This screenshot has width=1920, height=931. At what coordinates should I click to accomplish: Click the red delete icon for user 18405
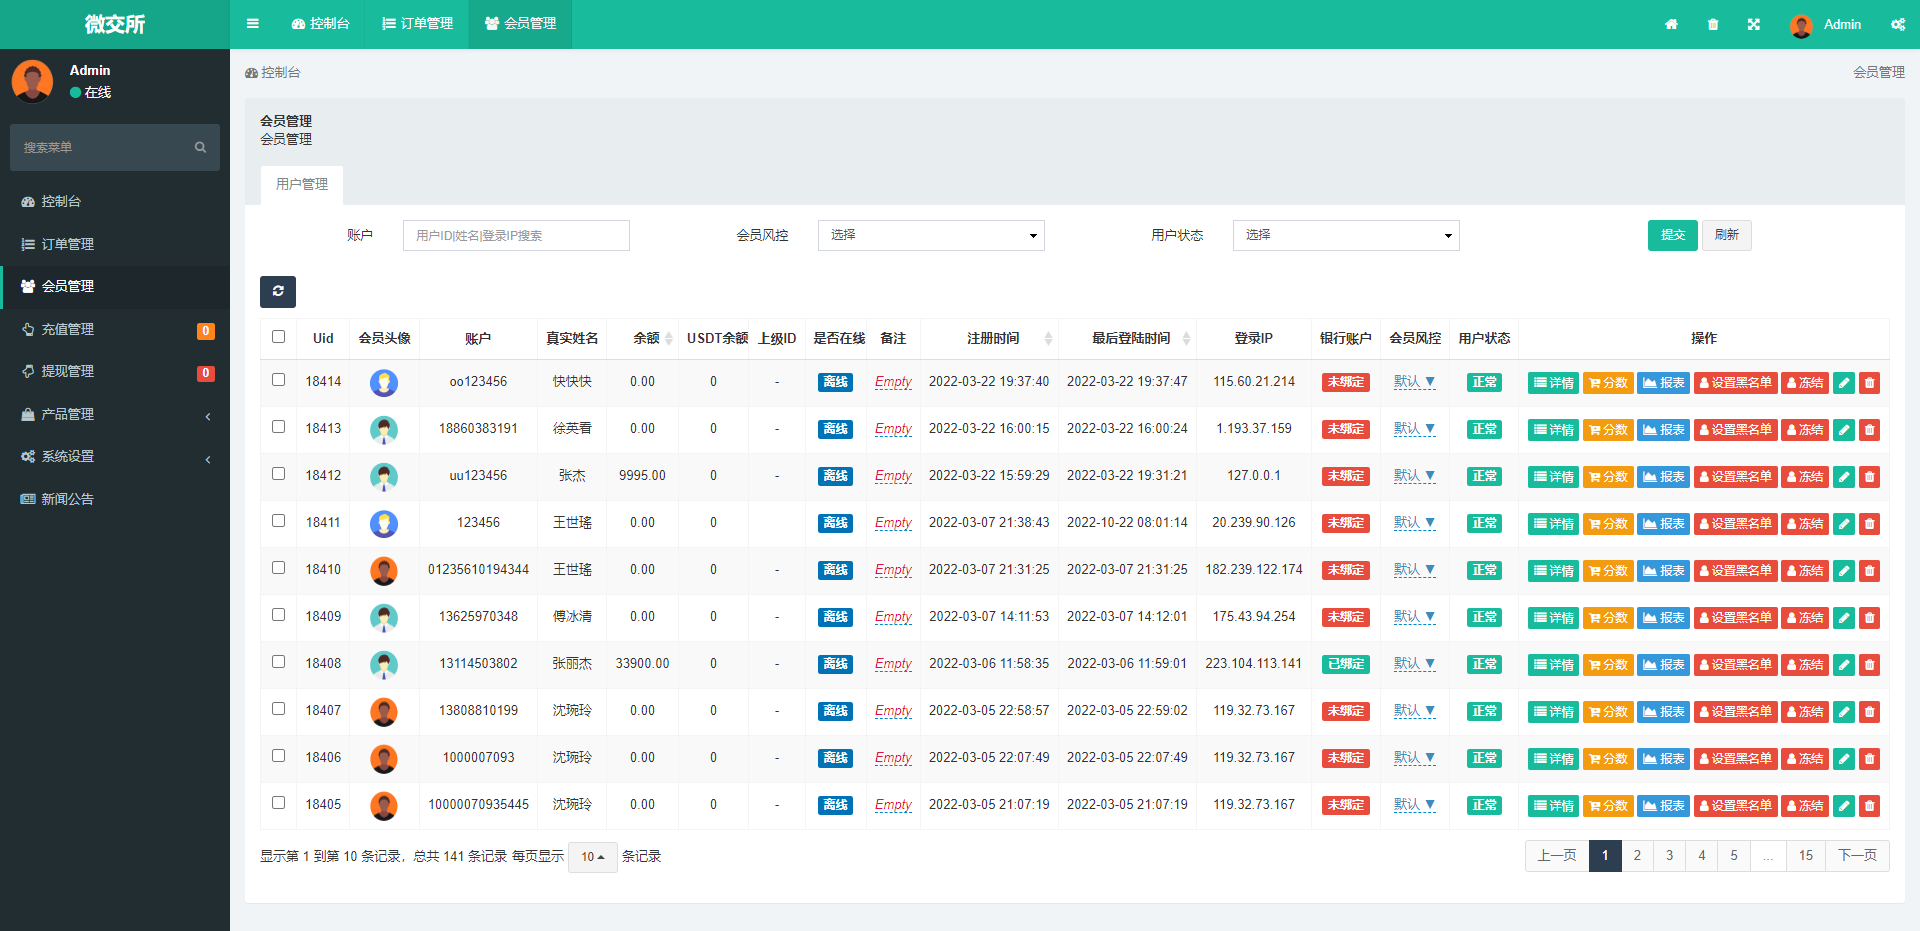click(x=1868, y=805)
